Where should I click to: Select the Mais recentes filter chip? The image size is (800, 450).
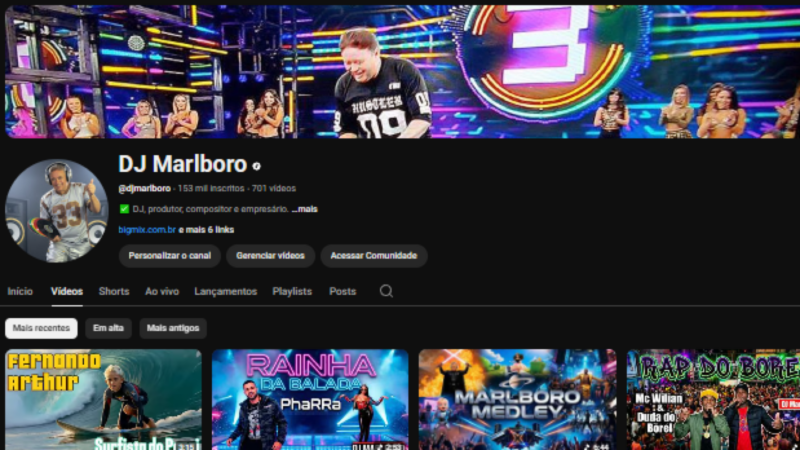[41, 328]
